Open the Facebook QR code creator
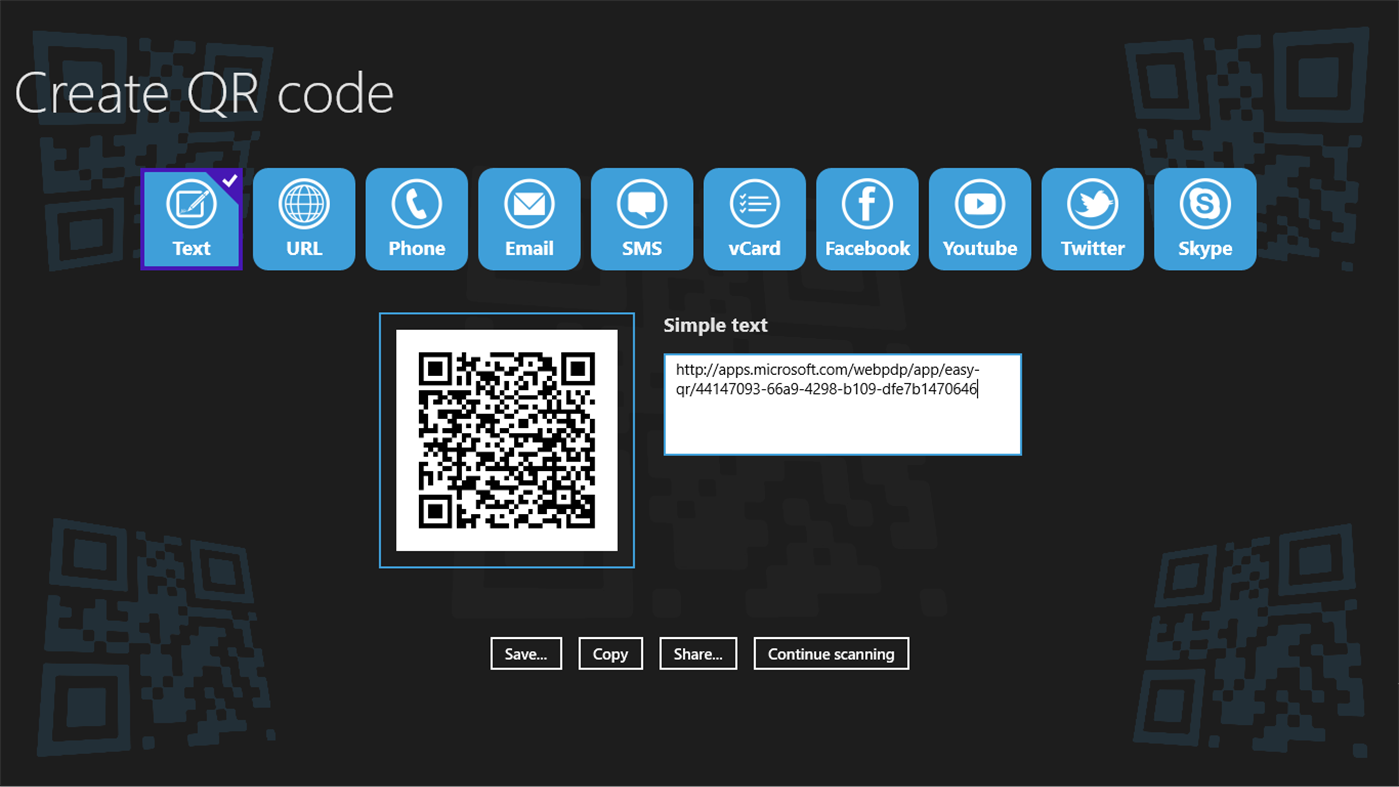Viewport: 1399px width, 787px height. coord(866,219)
